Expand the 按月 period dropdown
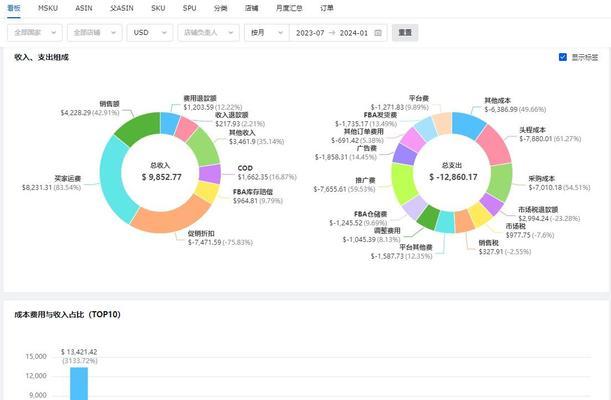Viewport: 611px width, 400px height. click(267, 33)
